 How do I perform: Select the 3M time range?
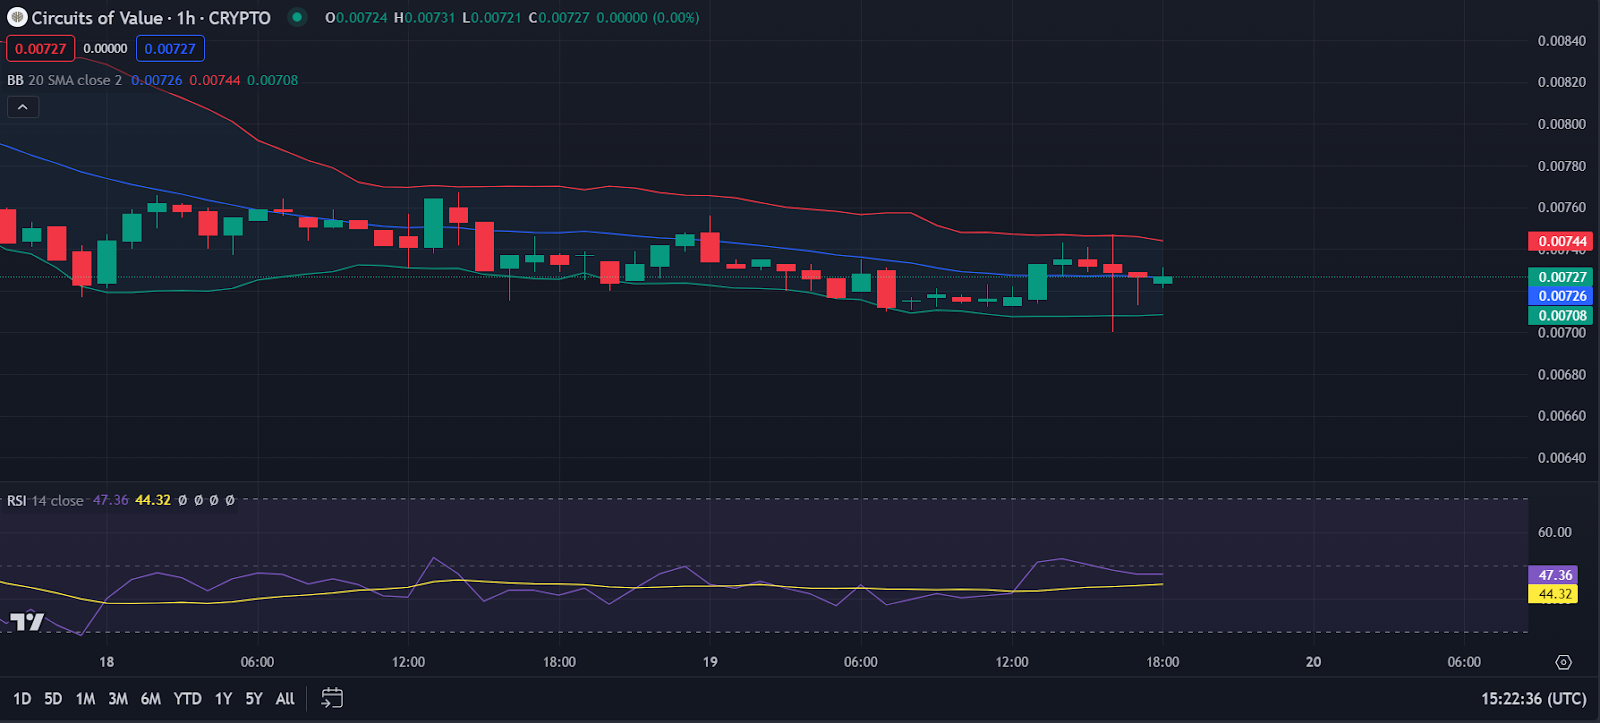pyautogui.click(x=118, y=699)
